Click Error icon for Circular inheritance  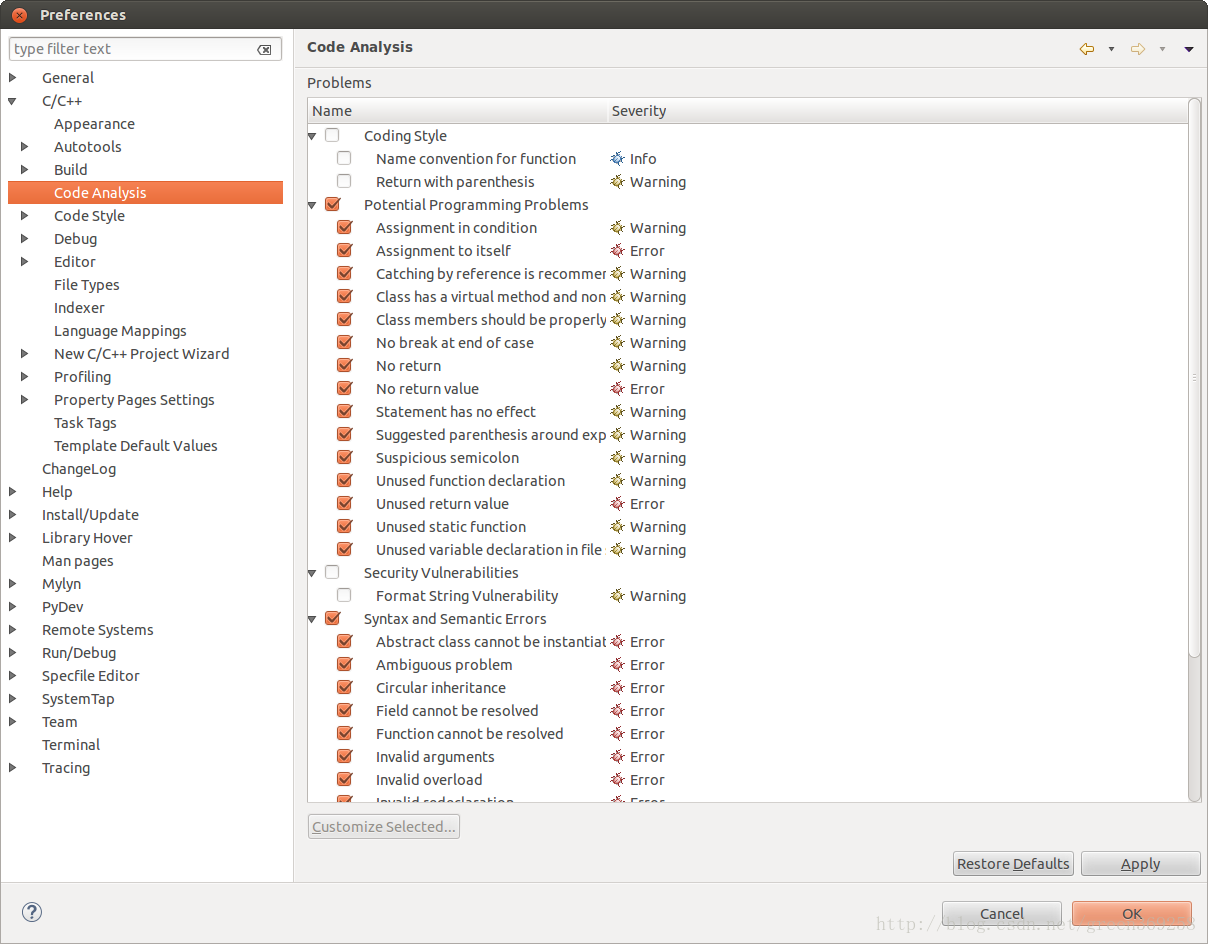(618, 688)
